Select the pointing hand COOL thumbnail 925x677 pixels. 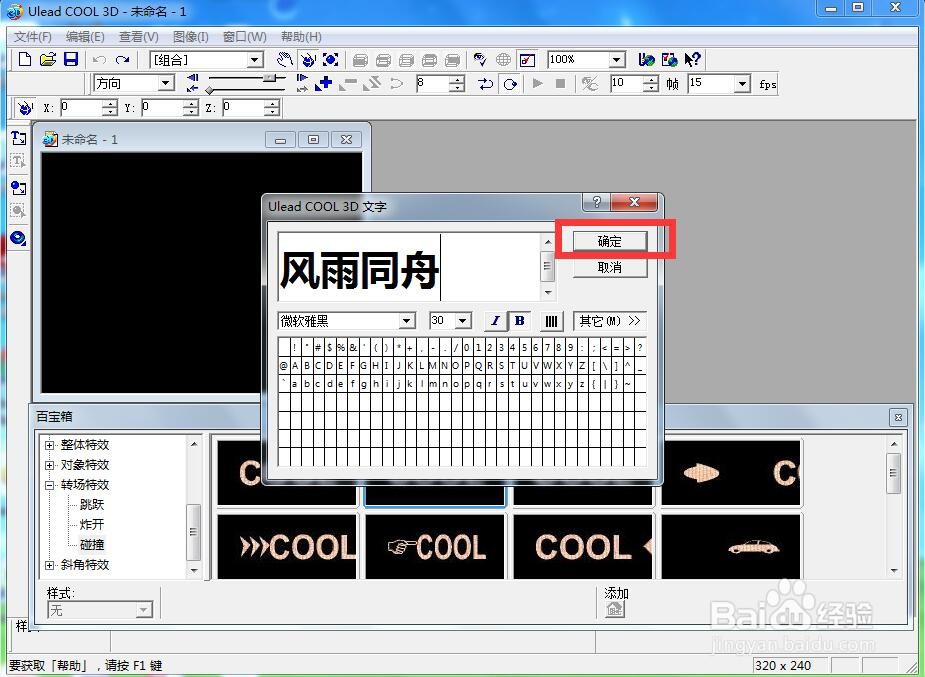tap(435, 546)
